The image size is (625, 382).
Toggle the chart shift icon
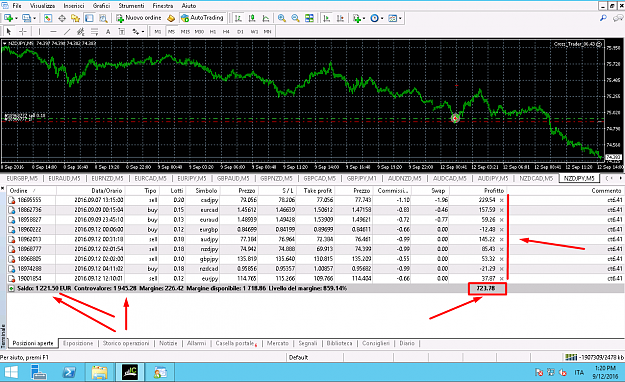tap(340, 18)
